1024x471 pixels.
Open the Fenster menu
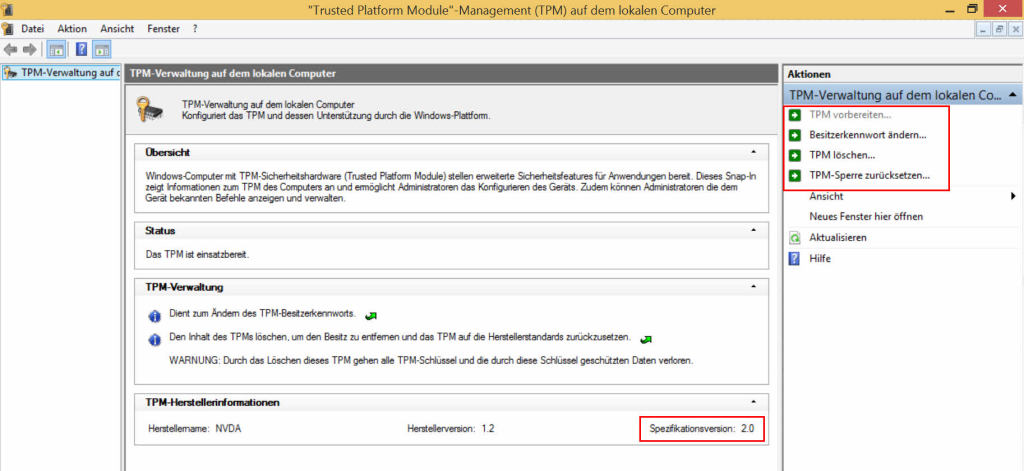pyautogui.click(x=163, y=29)
